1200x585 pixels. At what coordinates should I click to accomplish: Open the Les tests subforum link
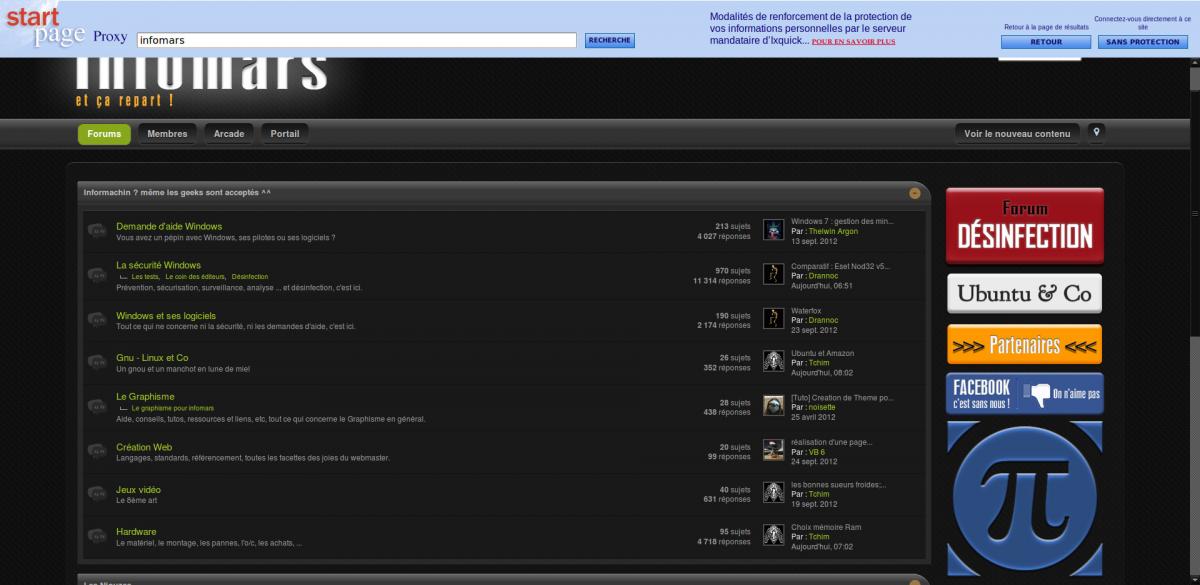coord(145,276)
